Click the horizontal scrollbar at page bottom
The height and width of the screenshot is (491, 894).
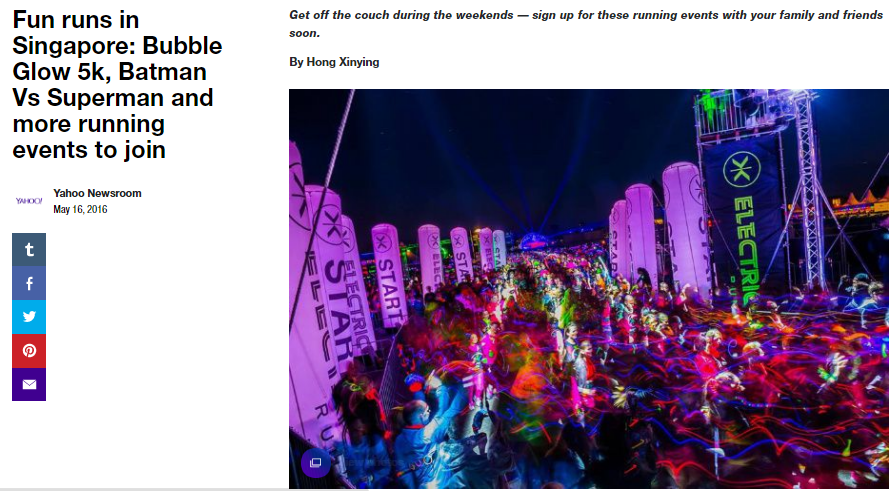[447, 489]
